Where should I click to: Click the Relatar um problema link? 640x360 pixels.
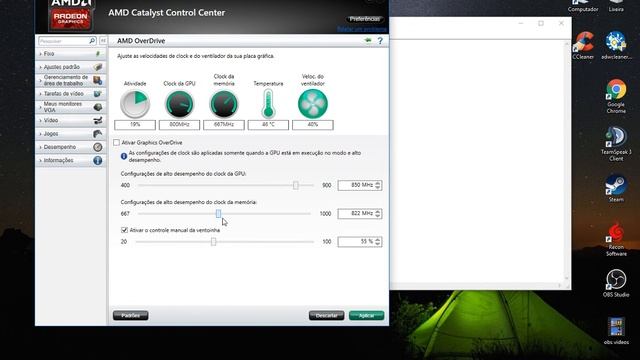tap(362, 29)
